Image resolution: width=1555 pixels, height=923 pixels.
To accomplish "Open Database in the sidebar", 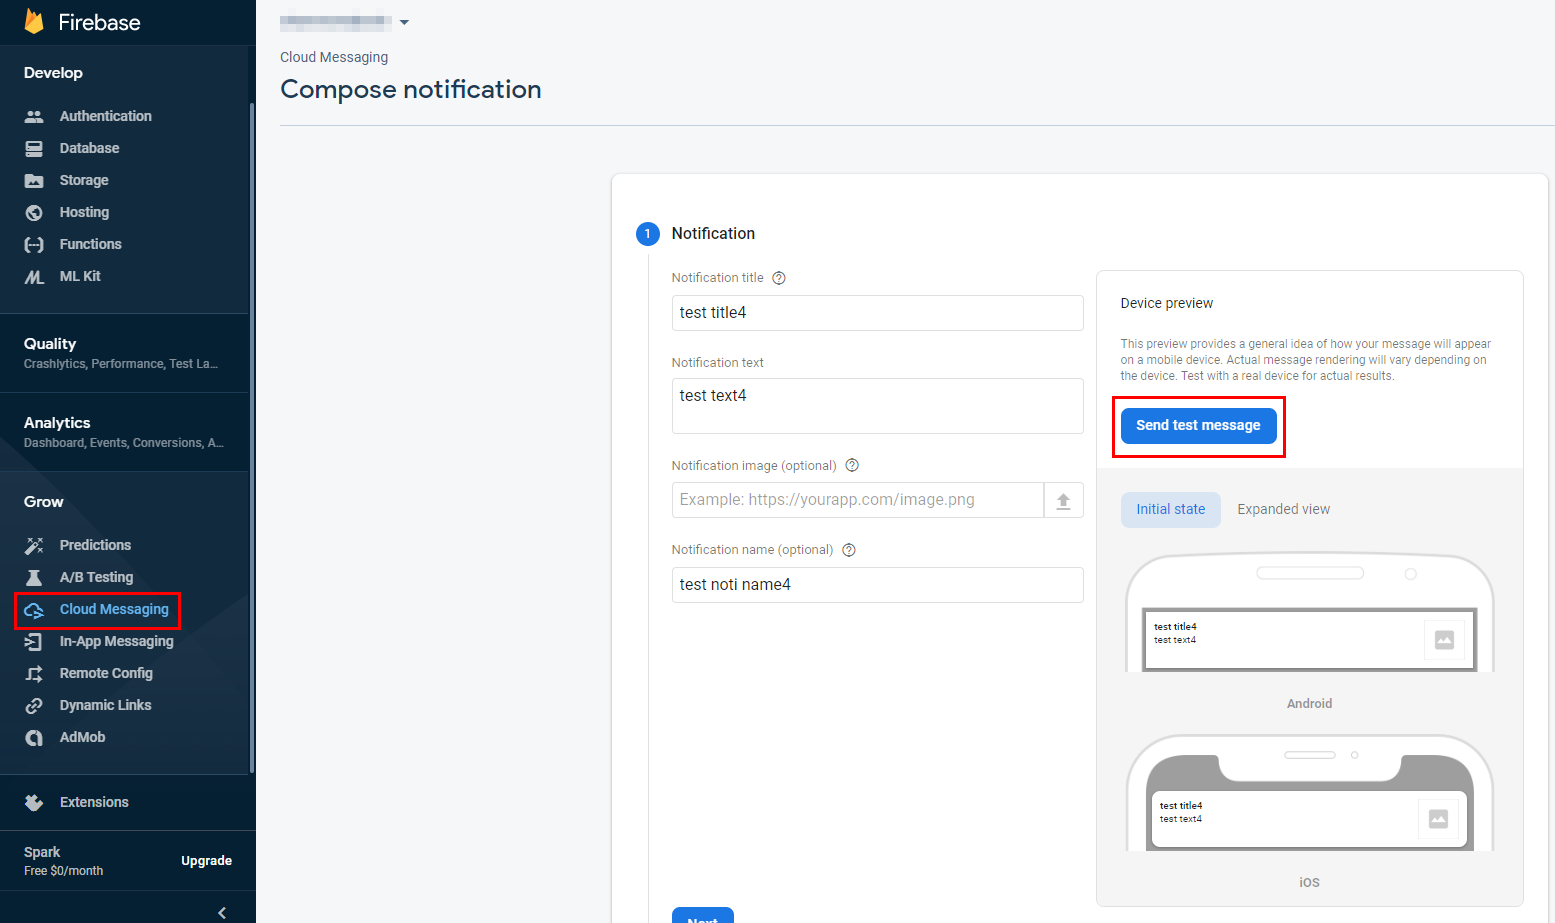I will coord(89,148).
